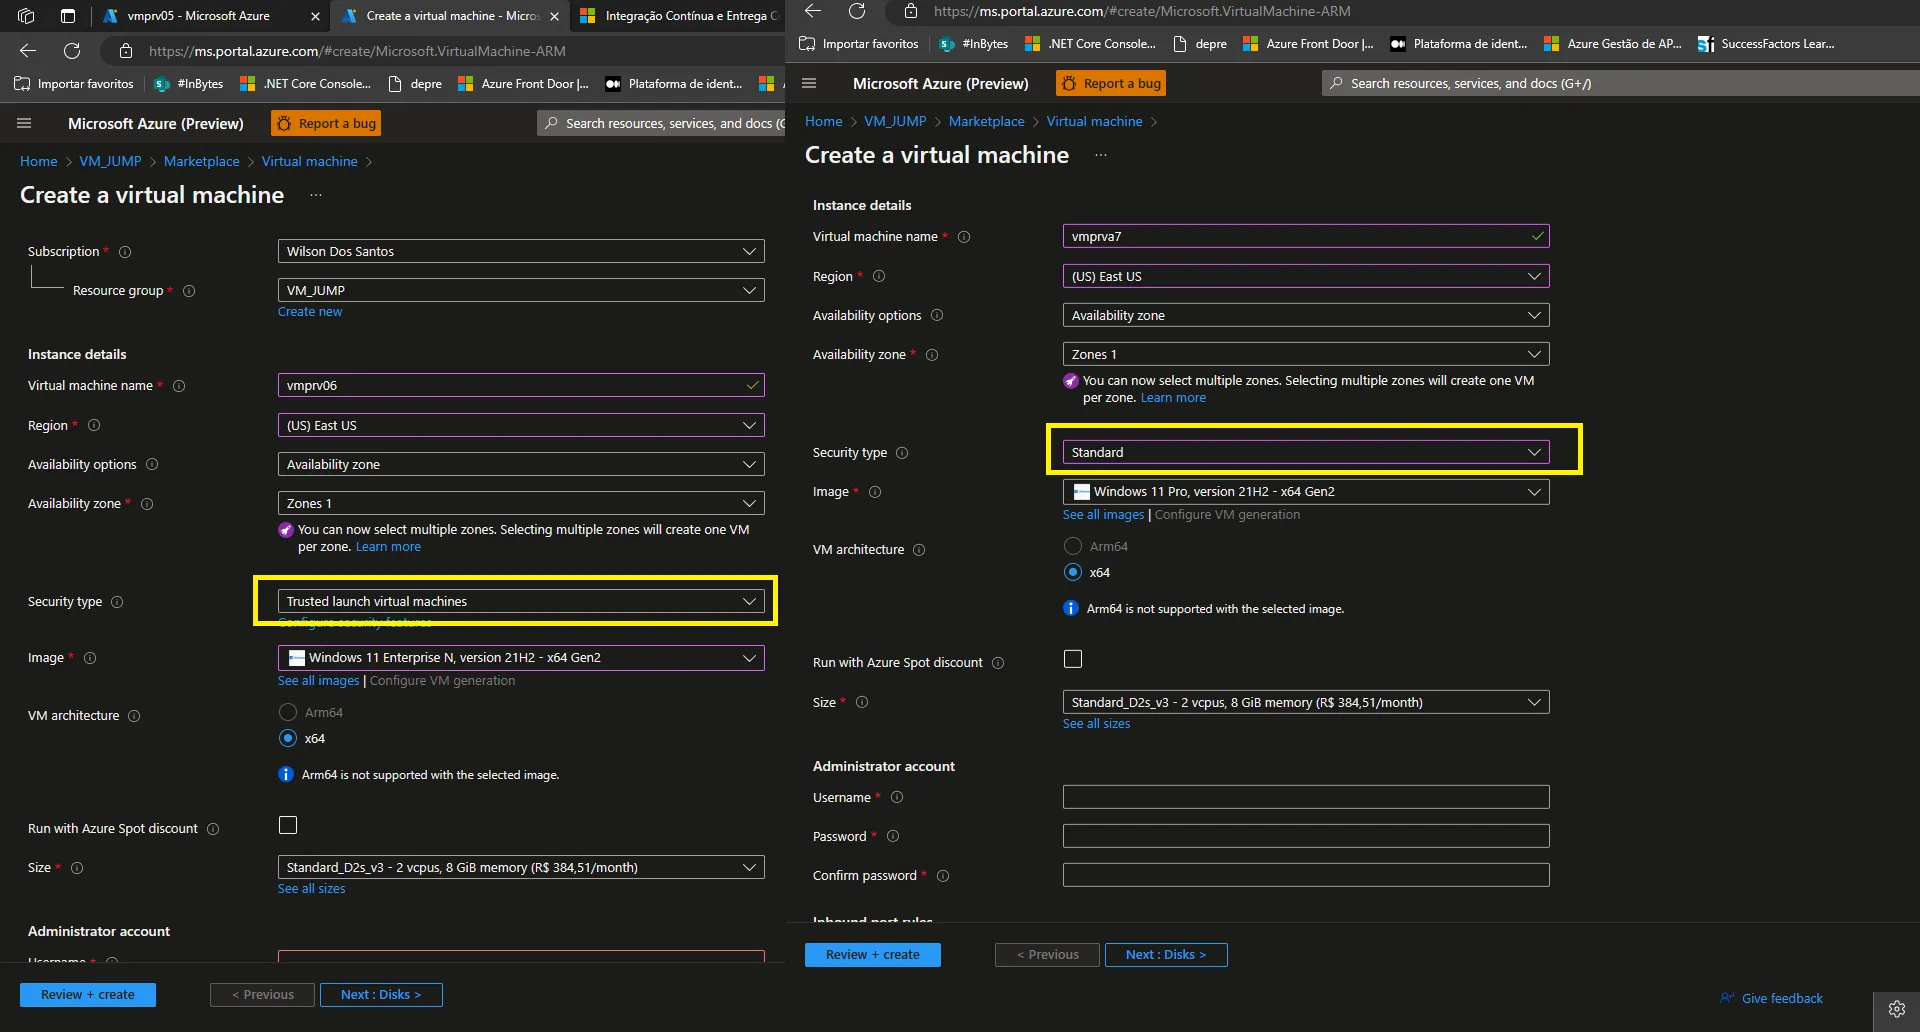1920x1032 pixels.
Task: Open portal settings gear icon
Action: pyautogui.click(x=1896, y=1009)
